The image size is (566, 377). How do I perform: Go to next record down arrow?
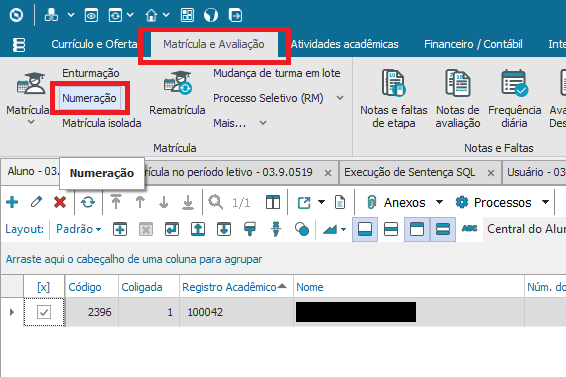(164, 202)
